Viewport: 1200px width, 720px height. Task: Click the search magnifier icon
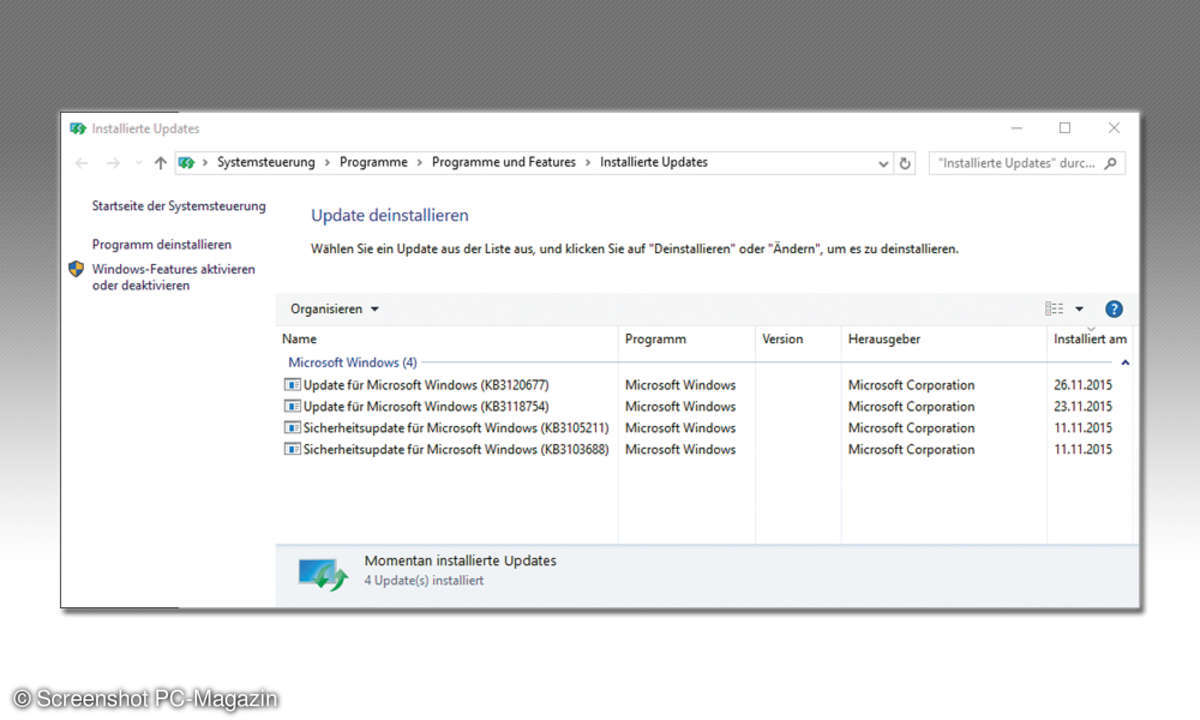pos(1110,163)
